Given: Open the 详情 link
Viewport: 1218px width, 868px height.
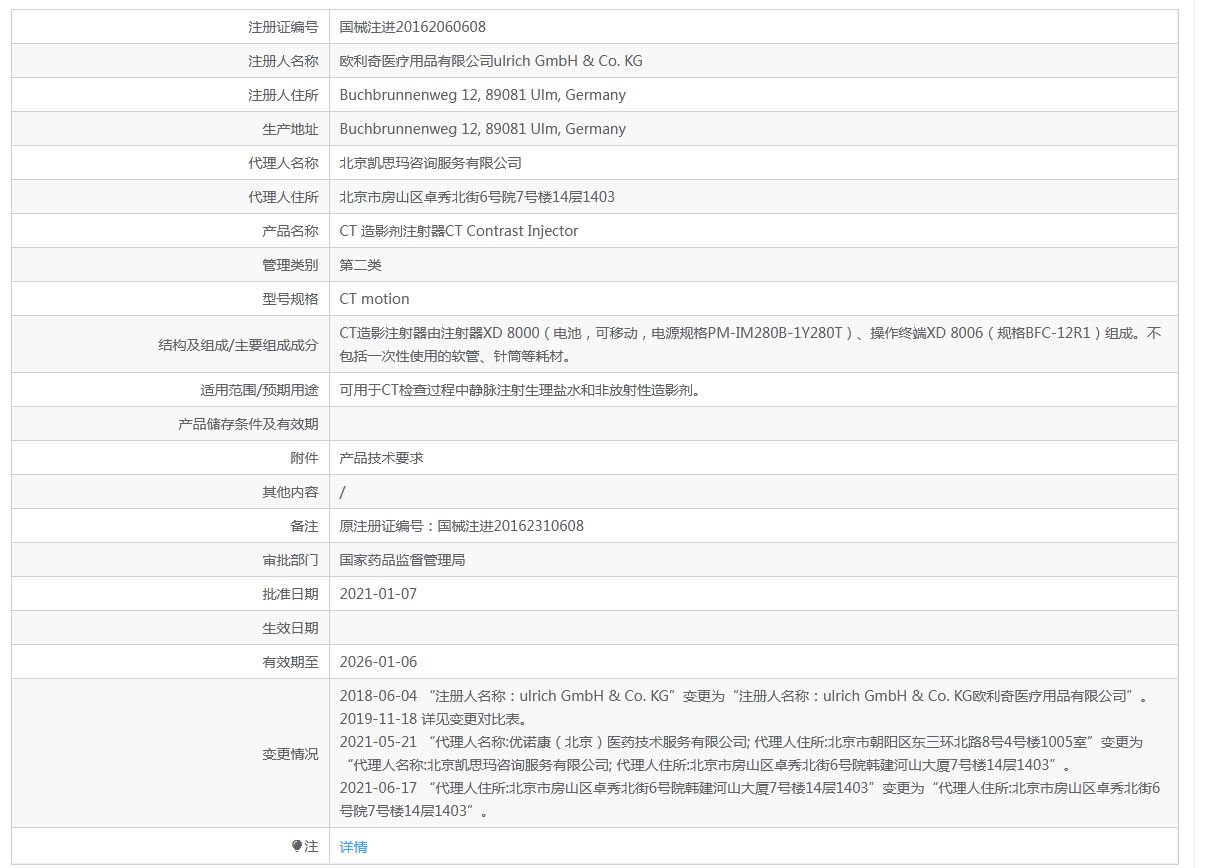Looking at the screenshot, I should [x=353, y=847].
